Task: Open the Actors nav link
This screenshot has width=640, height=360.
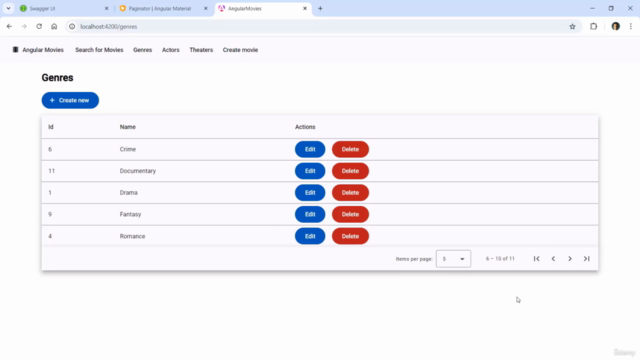Action: tap(171, 50)
